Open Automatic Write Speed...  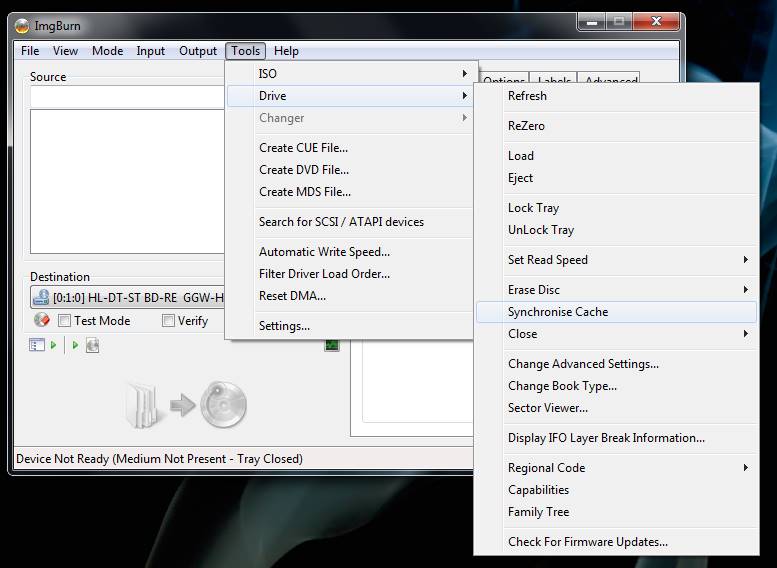click(351, 252)
